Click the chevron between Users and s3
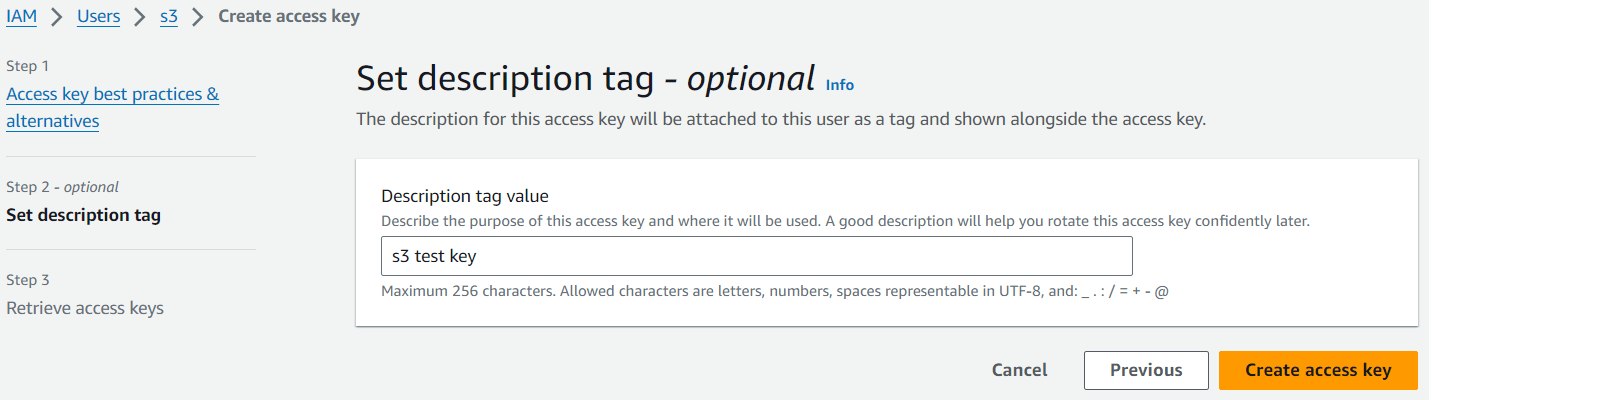The height and width of the screenshot is (400, 1600). click(140, 16)
